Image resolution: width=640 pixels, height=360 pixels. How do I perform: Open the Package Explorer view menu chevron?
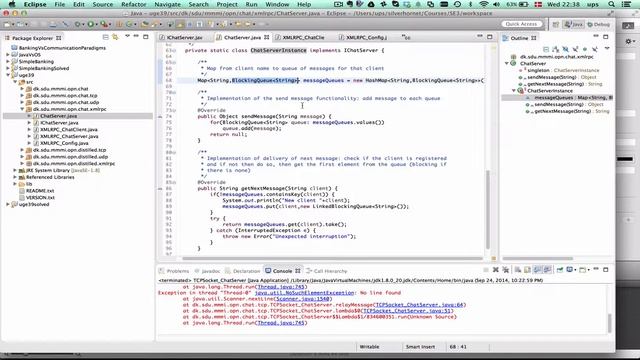click(127, 37)
